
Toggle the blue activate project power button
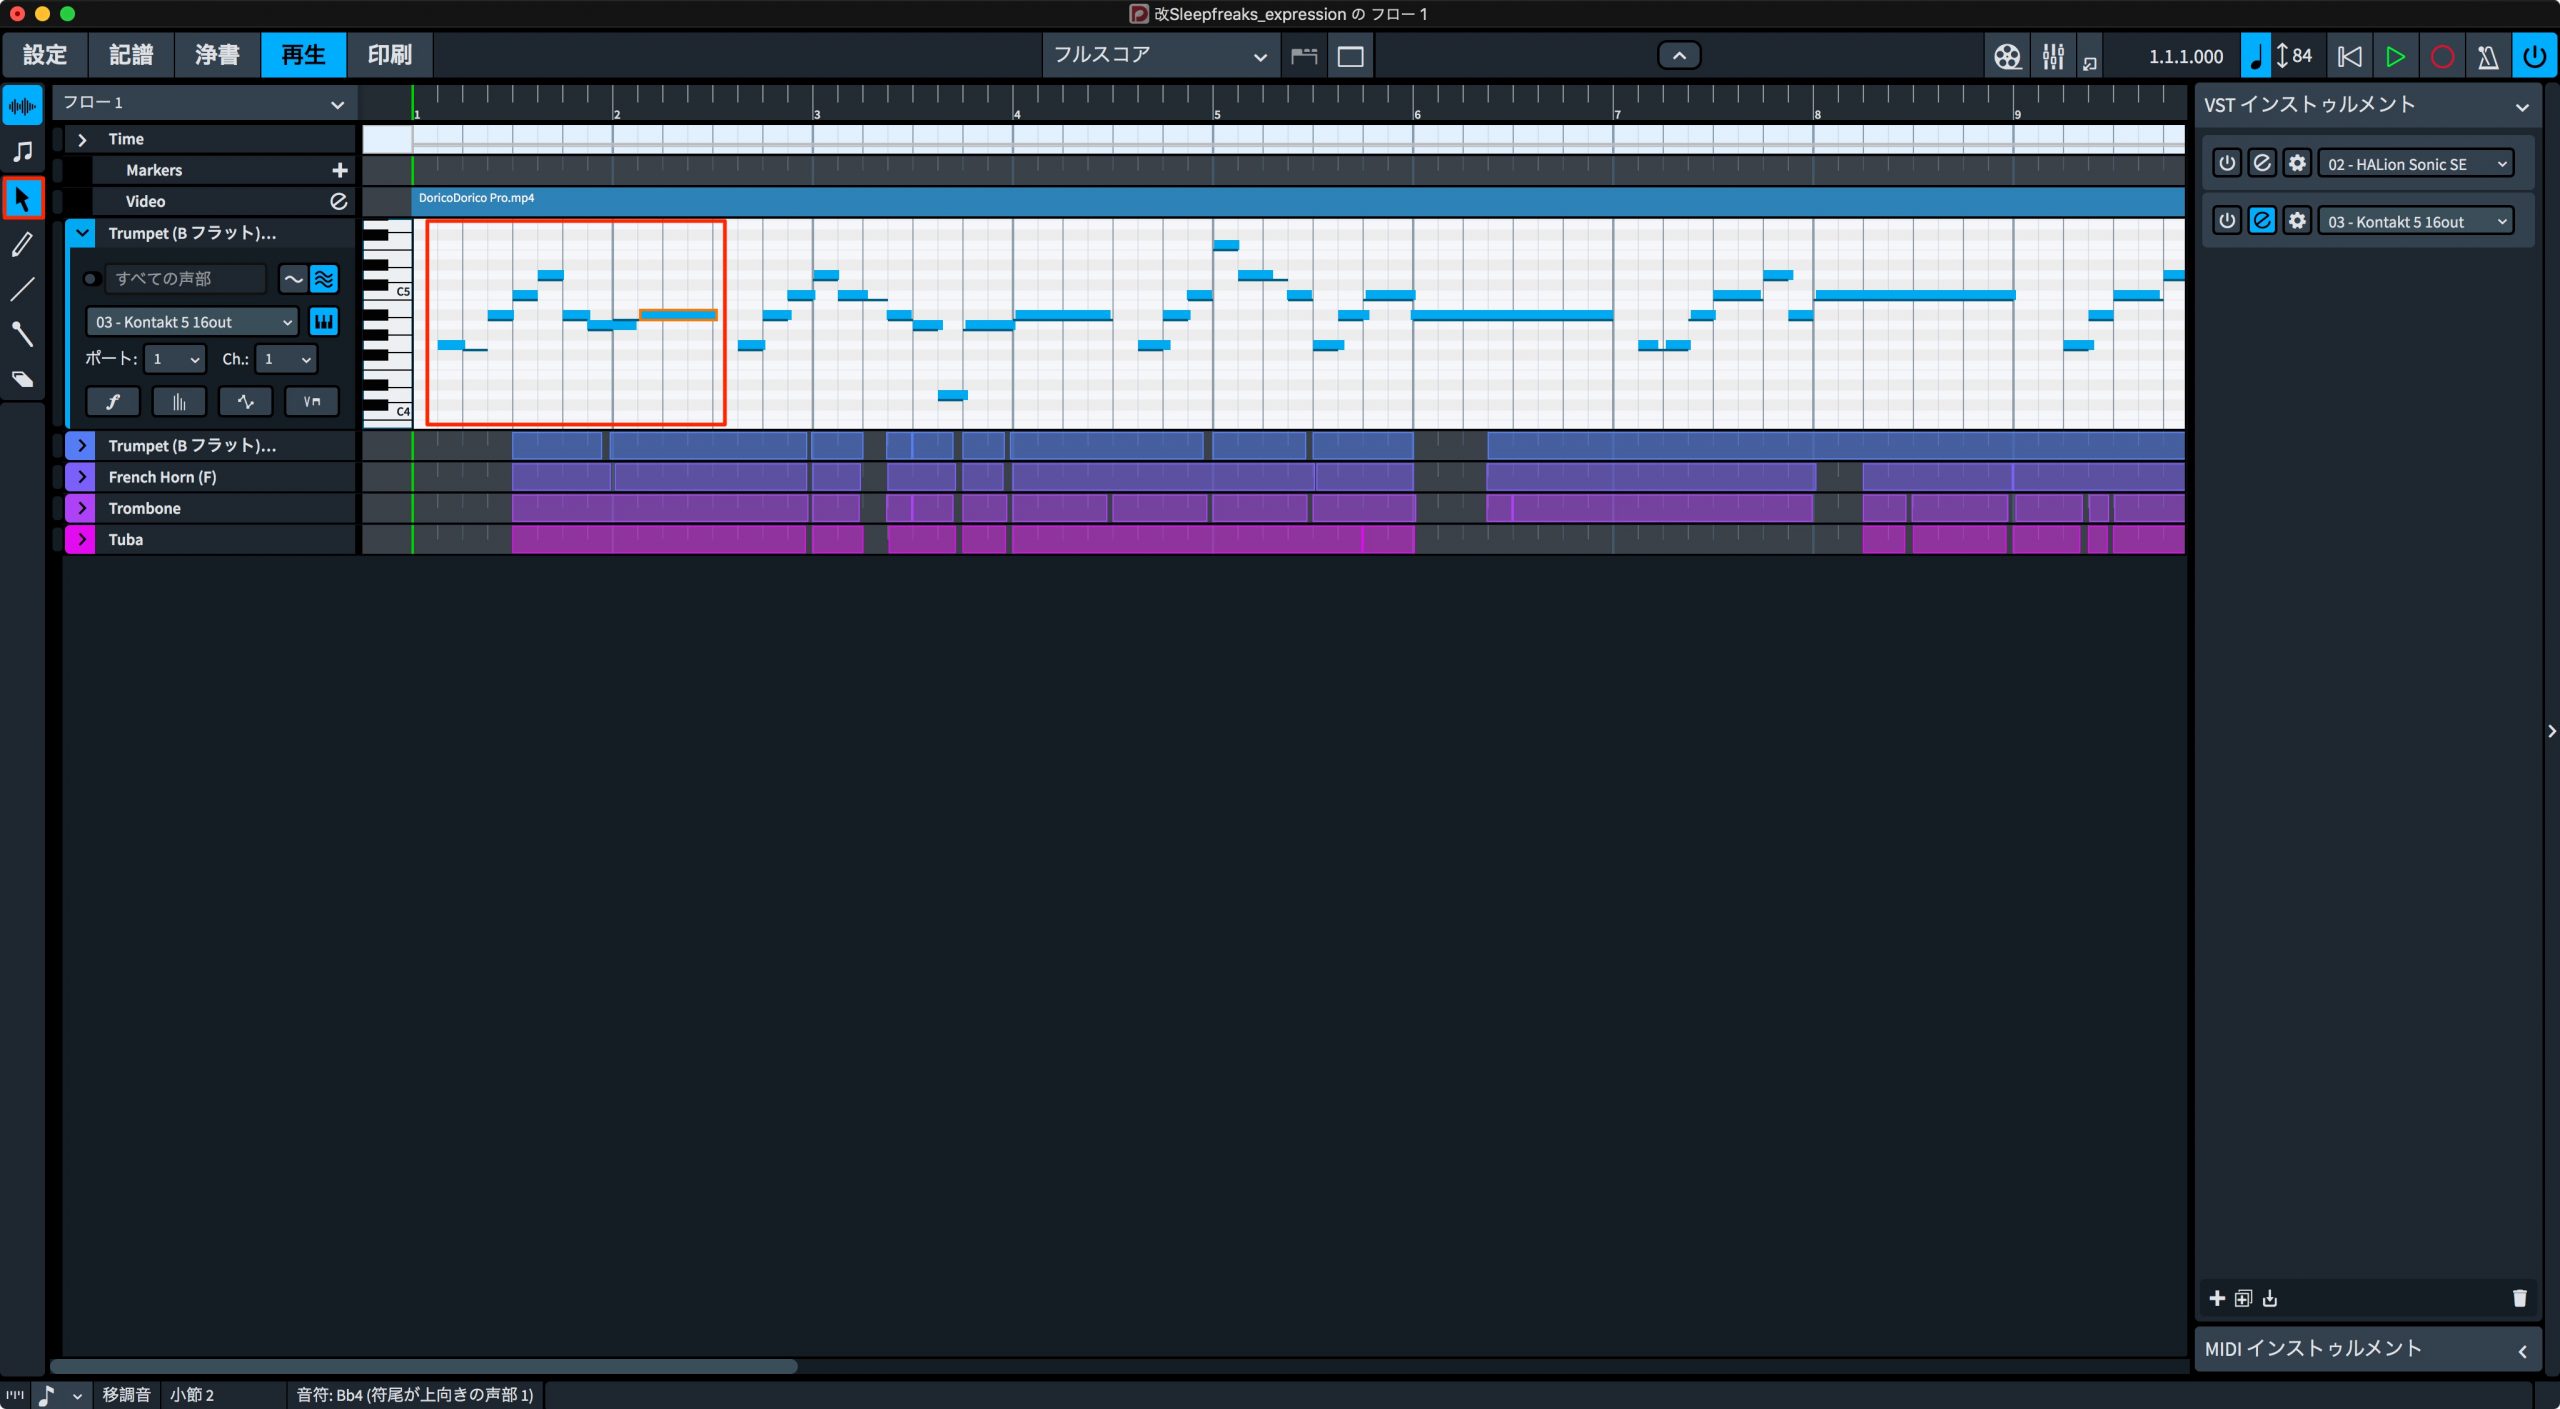2534,56
